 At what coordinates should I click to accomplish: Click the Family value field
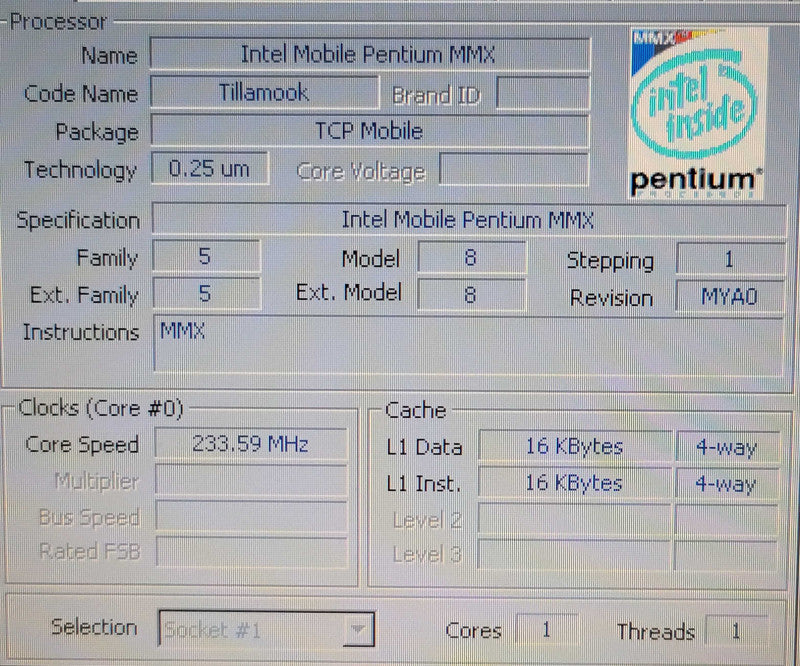coord(206,256)
